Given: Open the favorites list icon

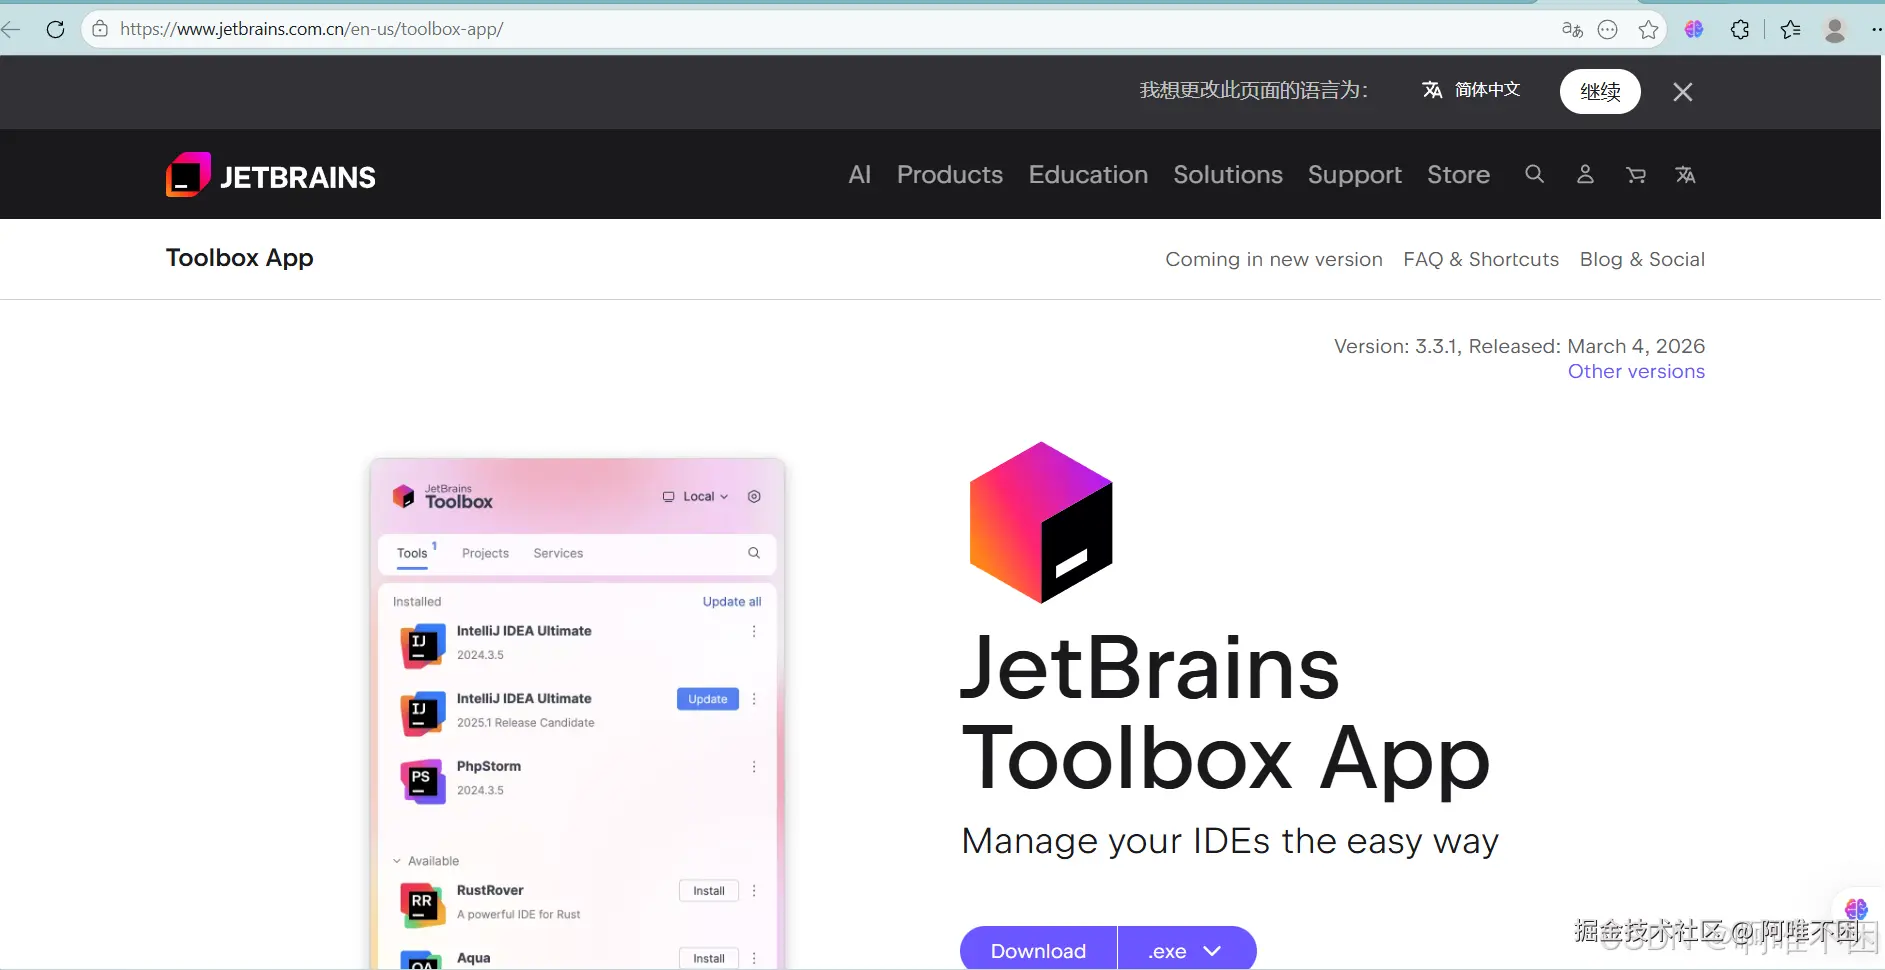Looking at the screenshot, I should click(1790, 30).
